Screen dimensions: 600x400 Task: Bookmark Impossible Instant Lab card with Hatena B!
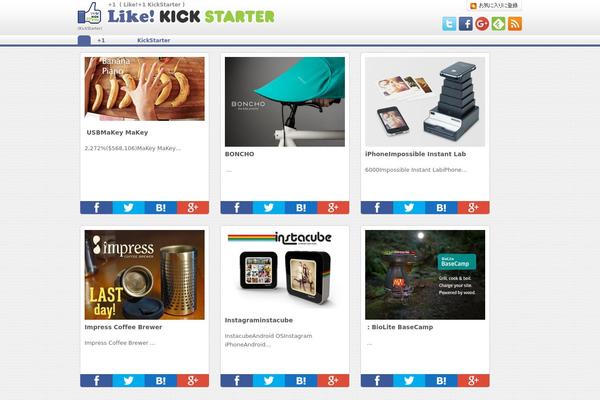point(441,207)
